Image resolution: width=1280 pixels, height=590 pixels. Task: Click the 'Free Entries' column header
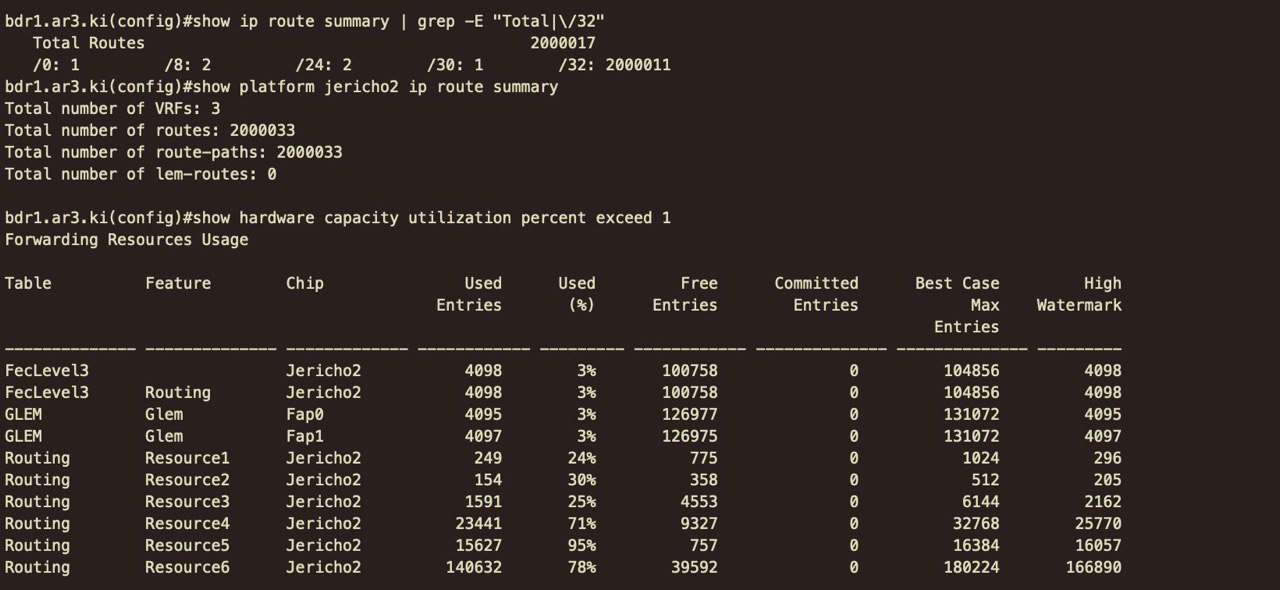click(685, 294)
